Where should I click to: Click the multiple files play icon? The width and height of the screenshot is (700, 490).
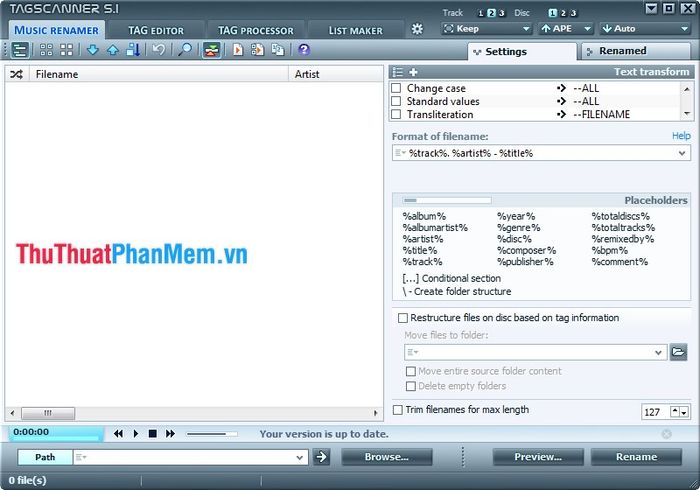[258, 50]
